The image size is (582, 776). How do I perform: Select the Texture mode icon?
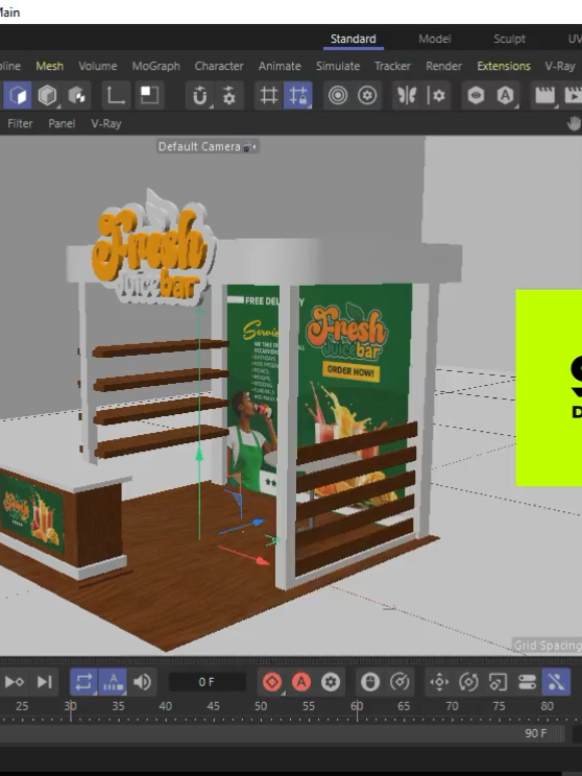(x=77, y=95)
